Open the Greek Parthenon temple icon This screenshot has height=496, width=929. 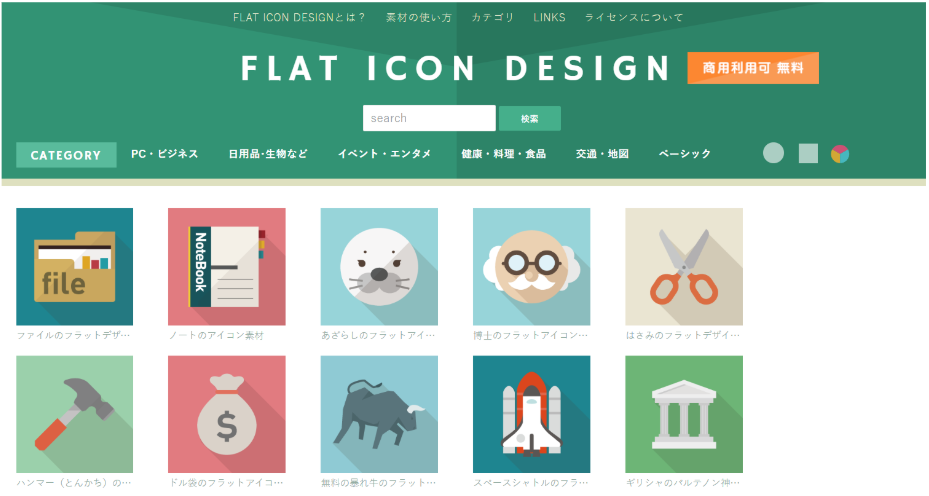(684, 414)
